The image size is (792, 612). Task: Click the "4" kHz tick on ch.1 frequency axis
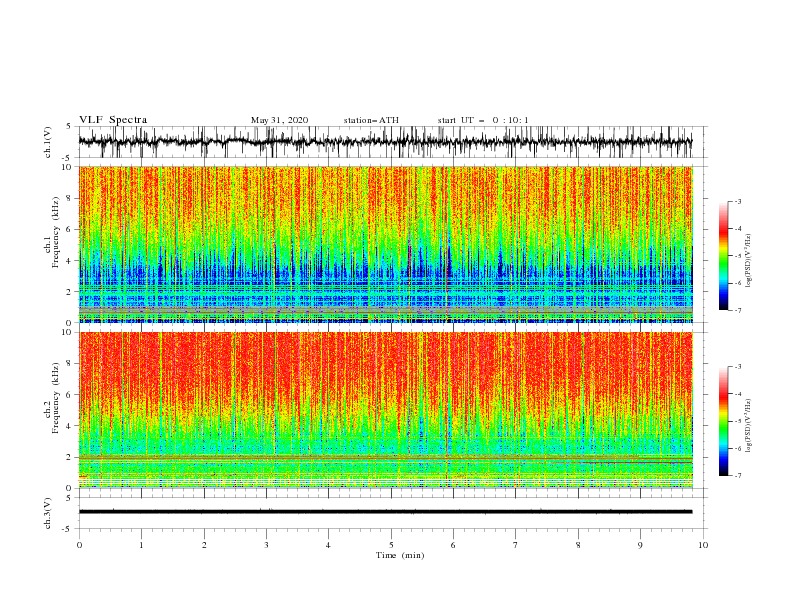pyautogui.click(x=70, y=261)
